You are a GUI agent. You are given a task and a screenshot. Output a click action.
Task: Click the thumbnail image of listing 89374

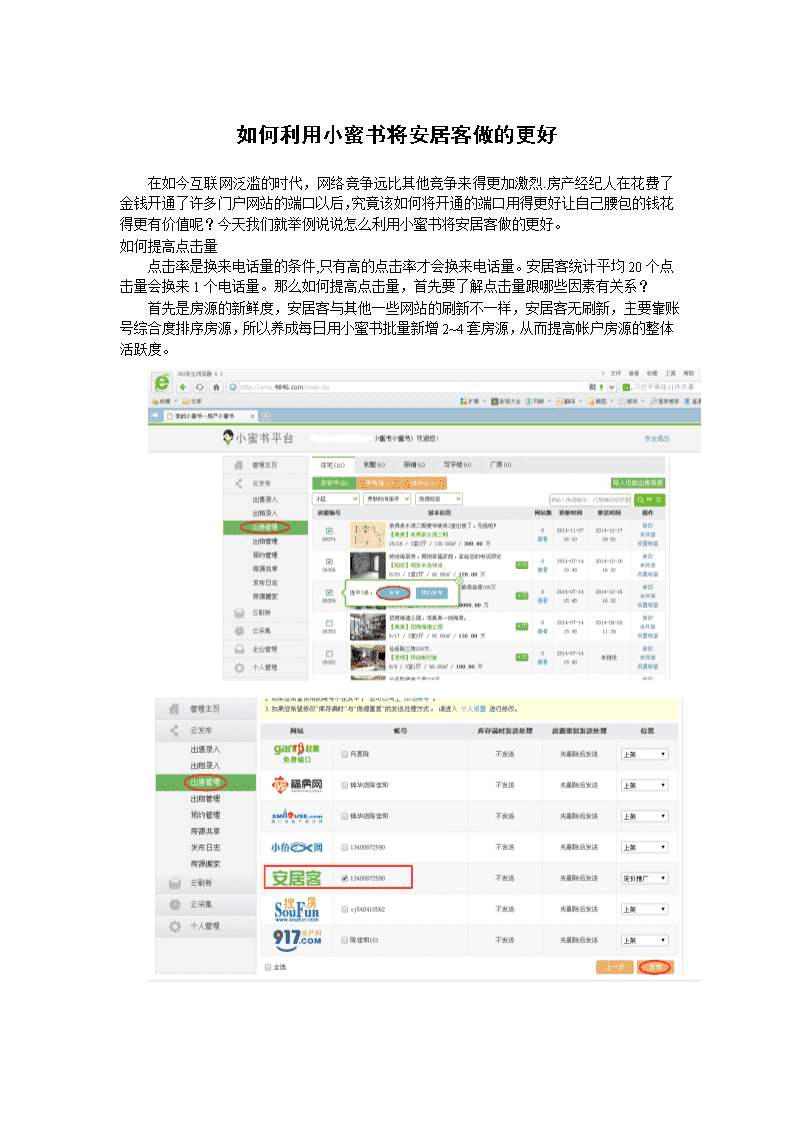click(367, 534)
